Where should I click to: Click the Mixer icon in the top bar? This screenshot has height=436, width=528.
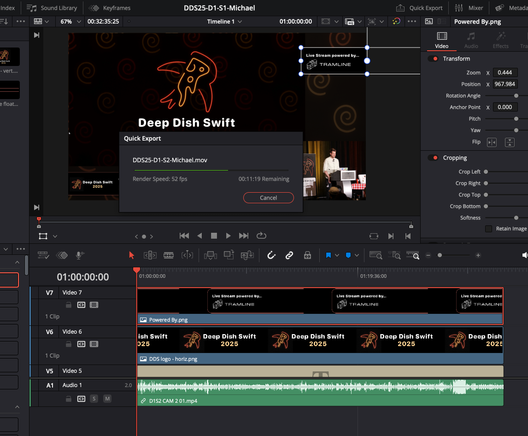468,8
